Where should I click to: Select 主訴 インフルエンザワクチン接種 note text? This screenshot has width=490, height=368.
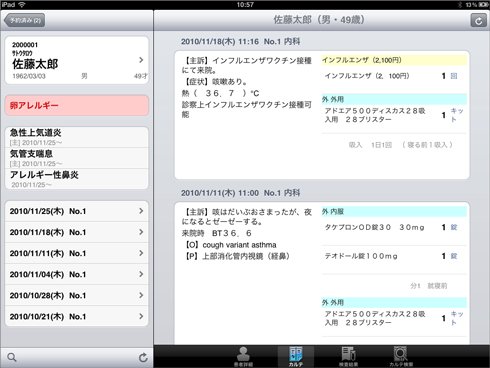tap(247, 65)
